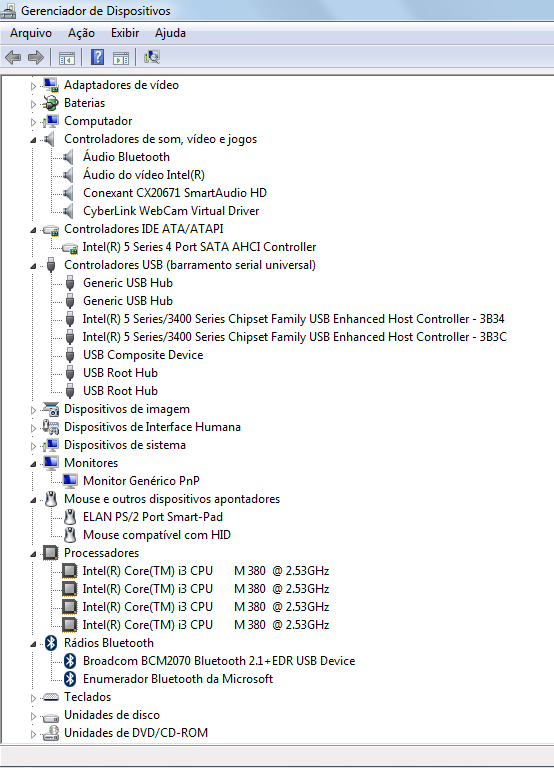Open the Ação menu

tap(81, 33)
